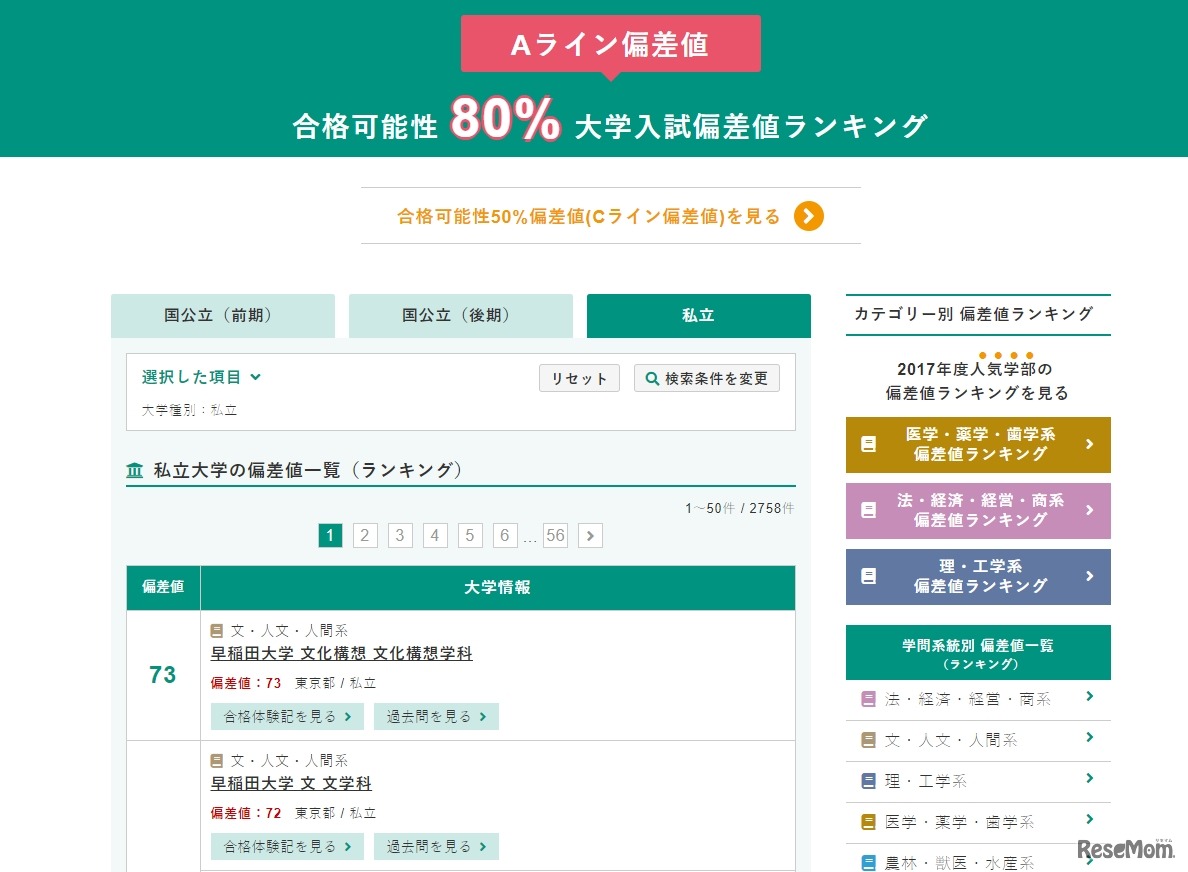Open 理・工学系 偏差値ランキング banner
Viewport: 1188px width, 872px height.
coord(978,577)
